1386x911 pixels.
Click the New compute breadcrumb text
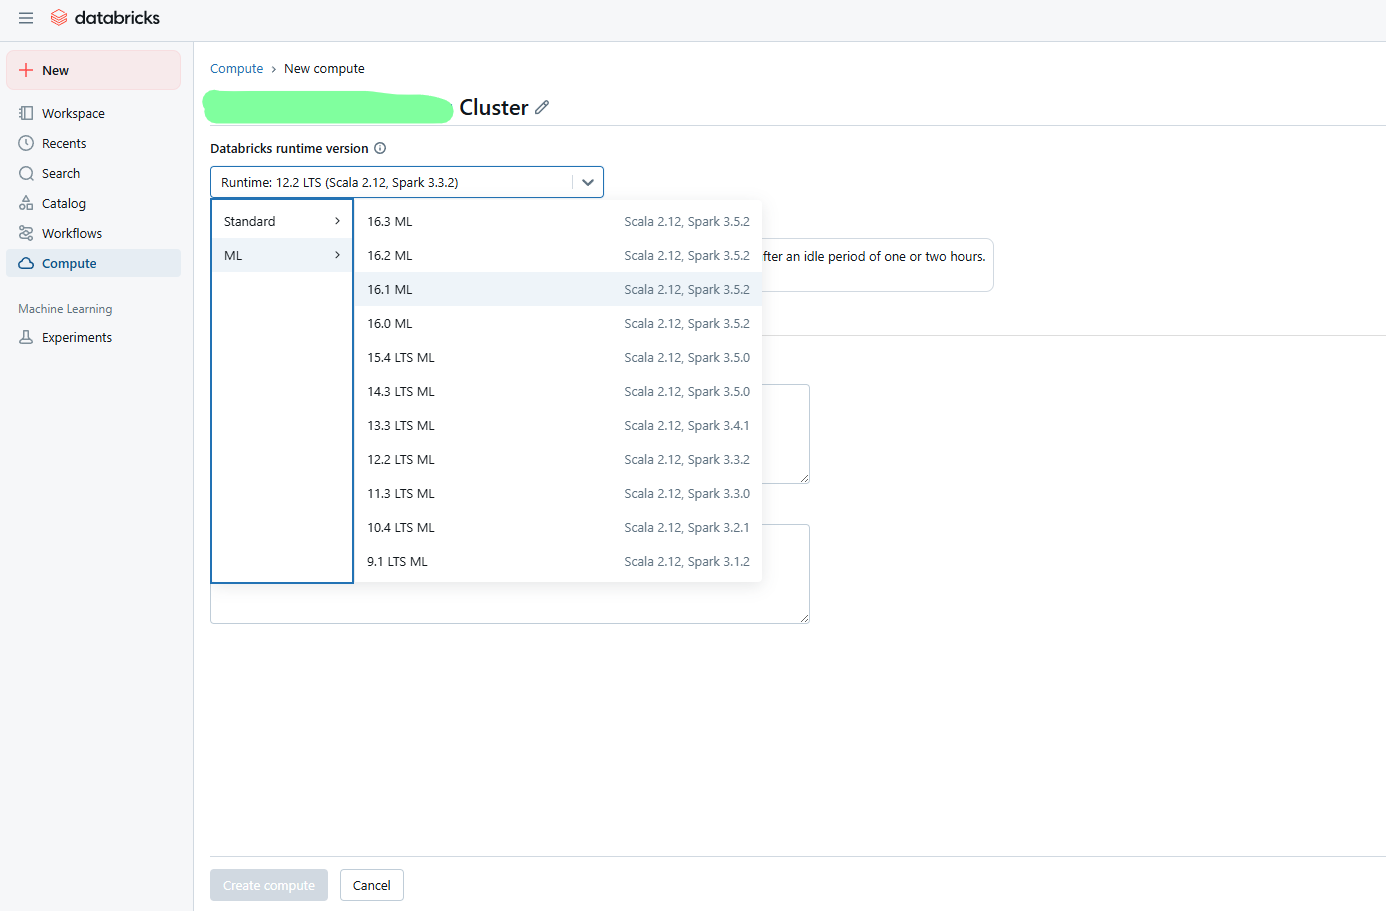coord(324,68)
